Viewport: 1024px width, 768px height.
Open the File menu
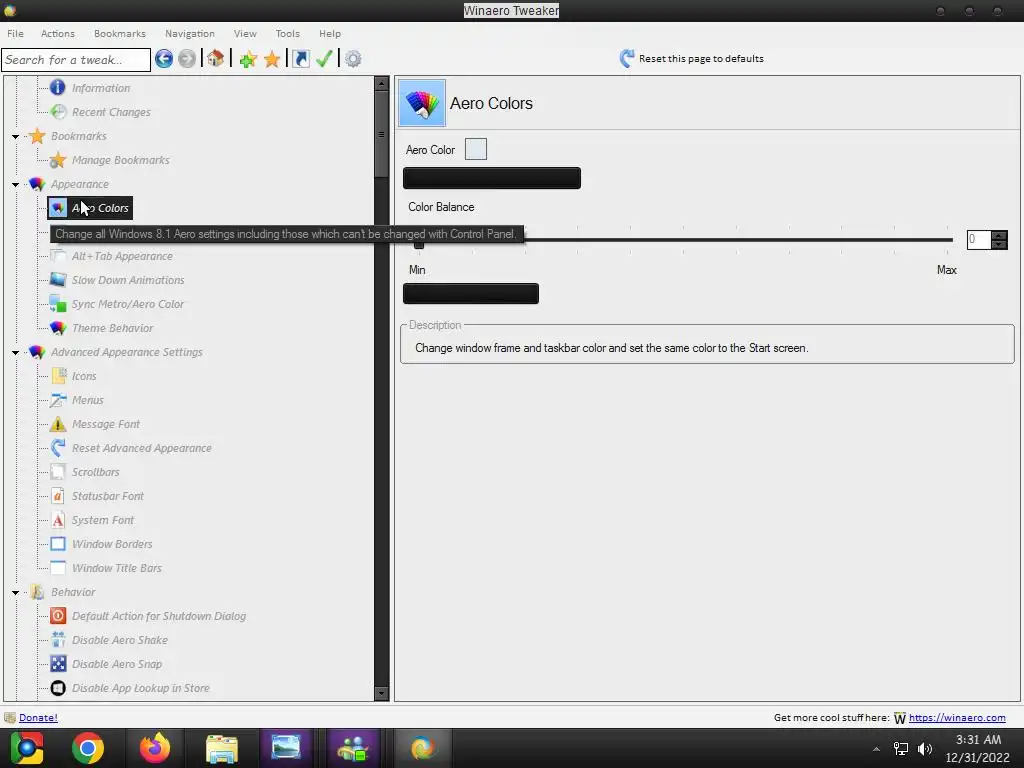click(x=15, y=33)
